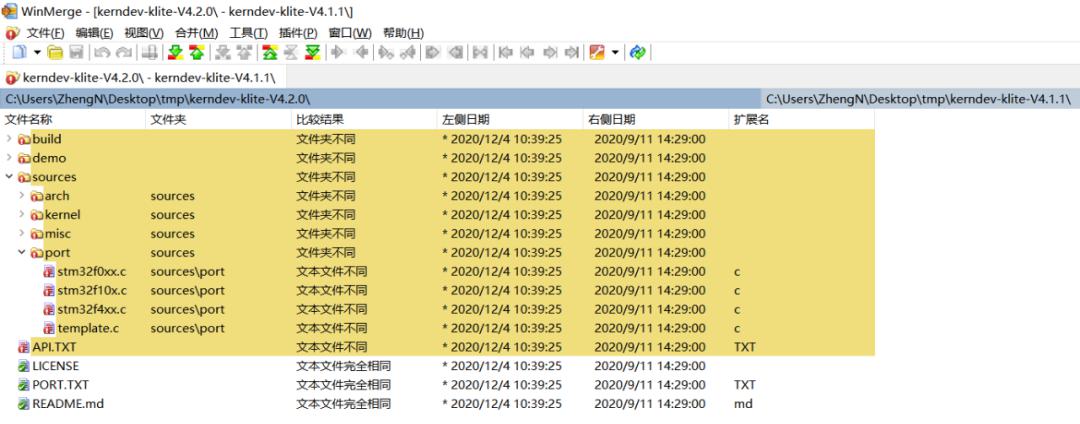The height and width of the screenshot is (424, 1080).
Task: Click the grayed next conflict icon
Action: click(x=221, y=52)
